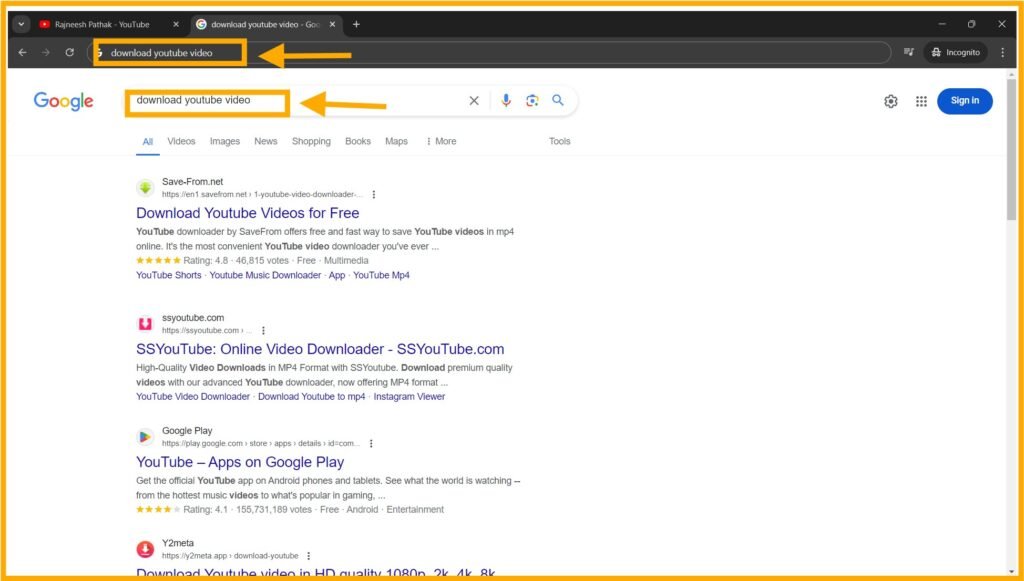
Task: Click the ssyoutube.com favicon
Action: pos(145,324)
